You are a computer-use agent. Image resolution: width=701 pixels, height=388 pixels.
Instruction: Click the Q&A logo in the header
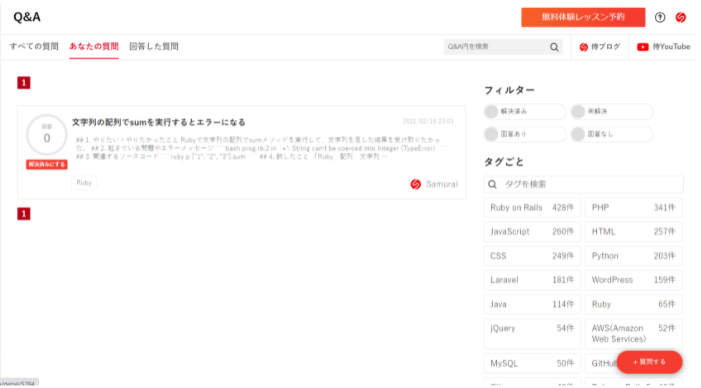[27, 17]
